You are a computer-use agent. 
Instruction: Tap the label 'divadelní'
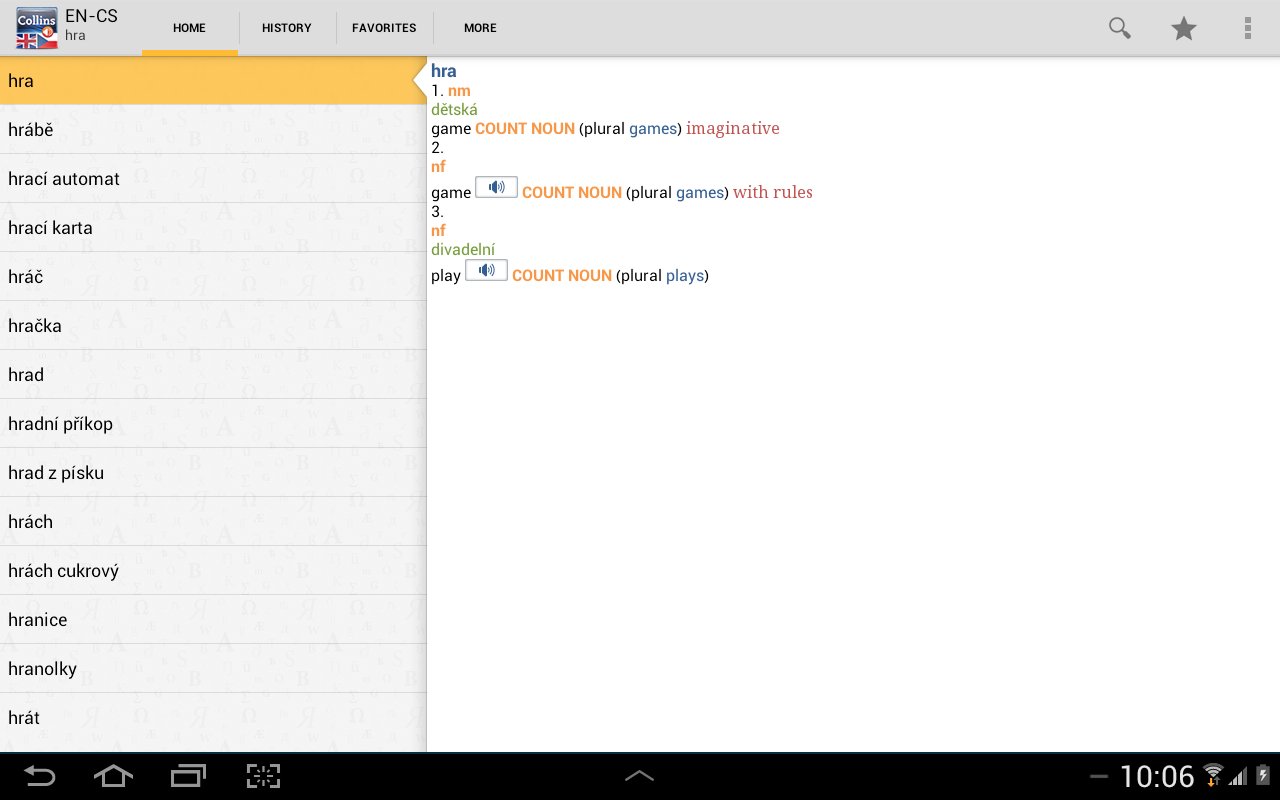pyautogui.click(x=463, y=250)
